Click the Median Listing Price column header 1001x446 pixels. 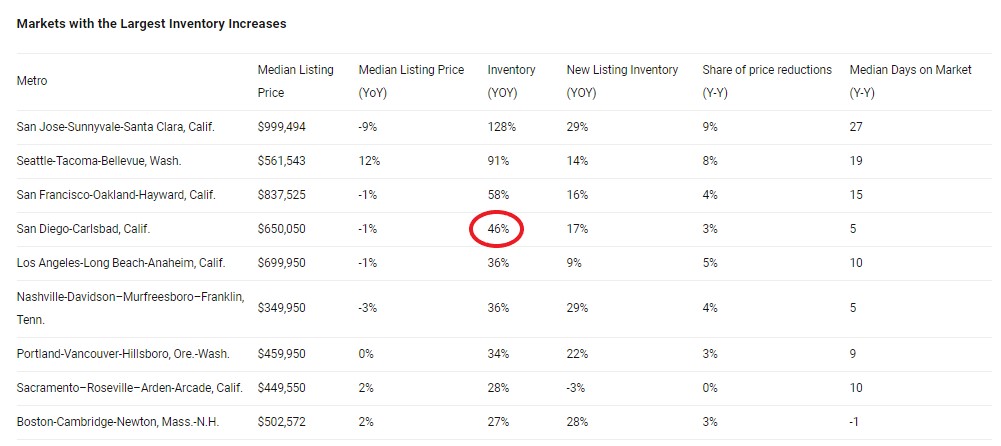[x=296, y=81]
